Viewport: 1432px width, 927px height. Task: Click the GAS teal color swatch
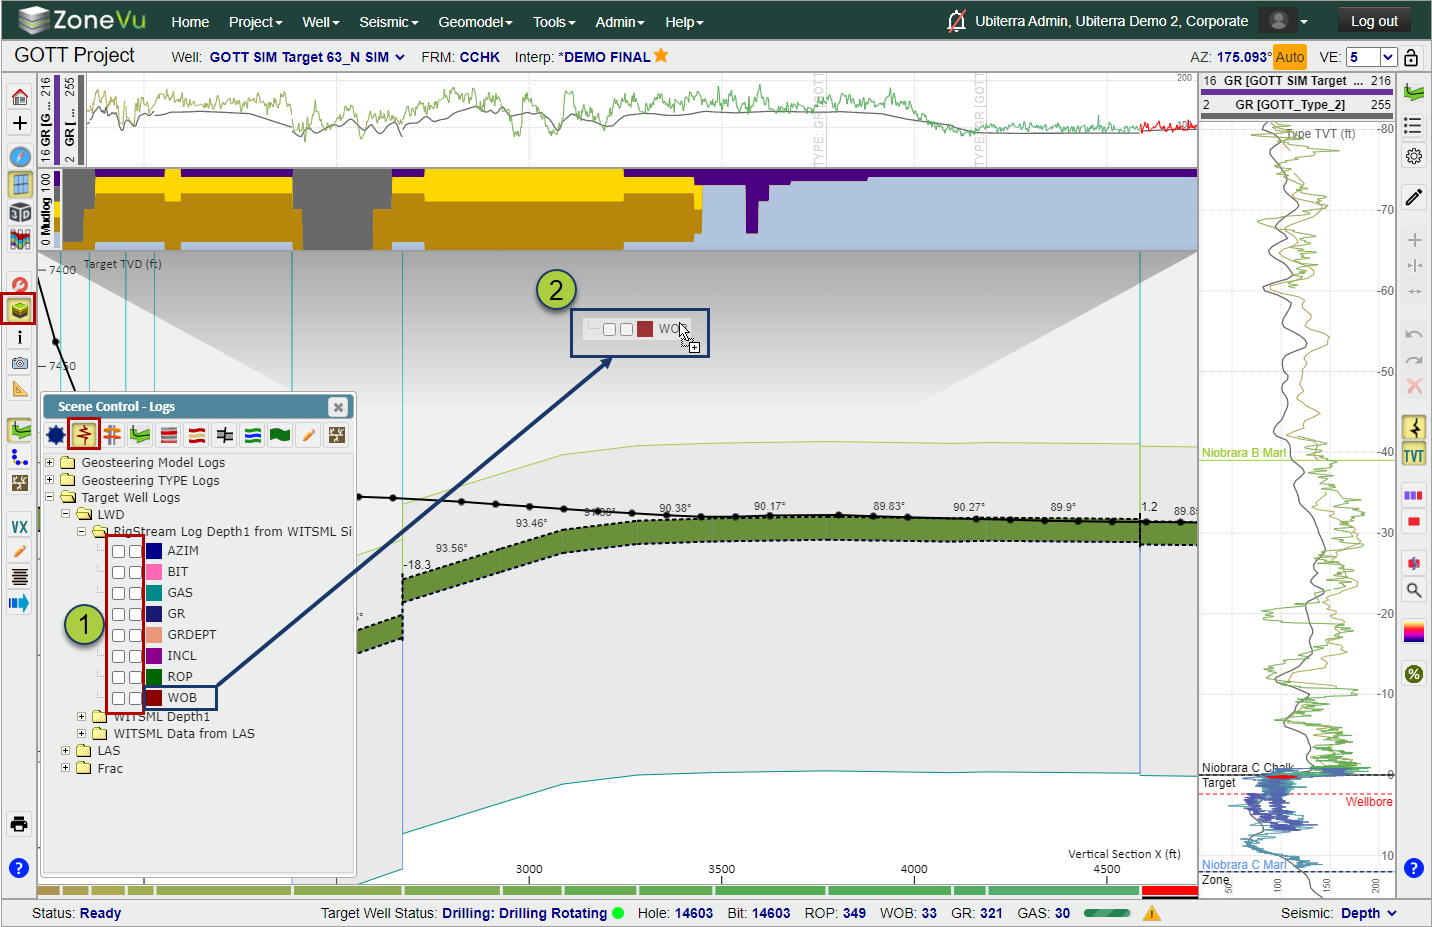click(154, 593)
